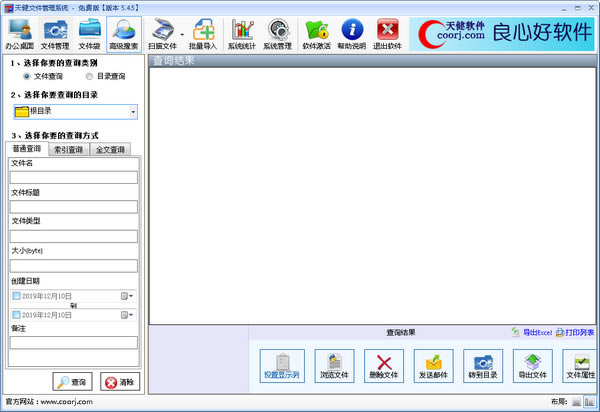Screen dimensions: 600x412
Task: Click 退出软件 to exit program
Action: (387, 34)
